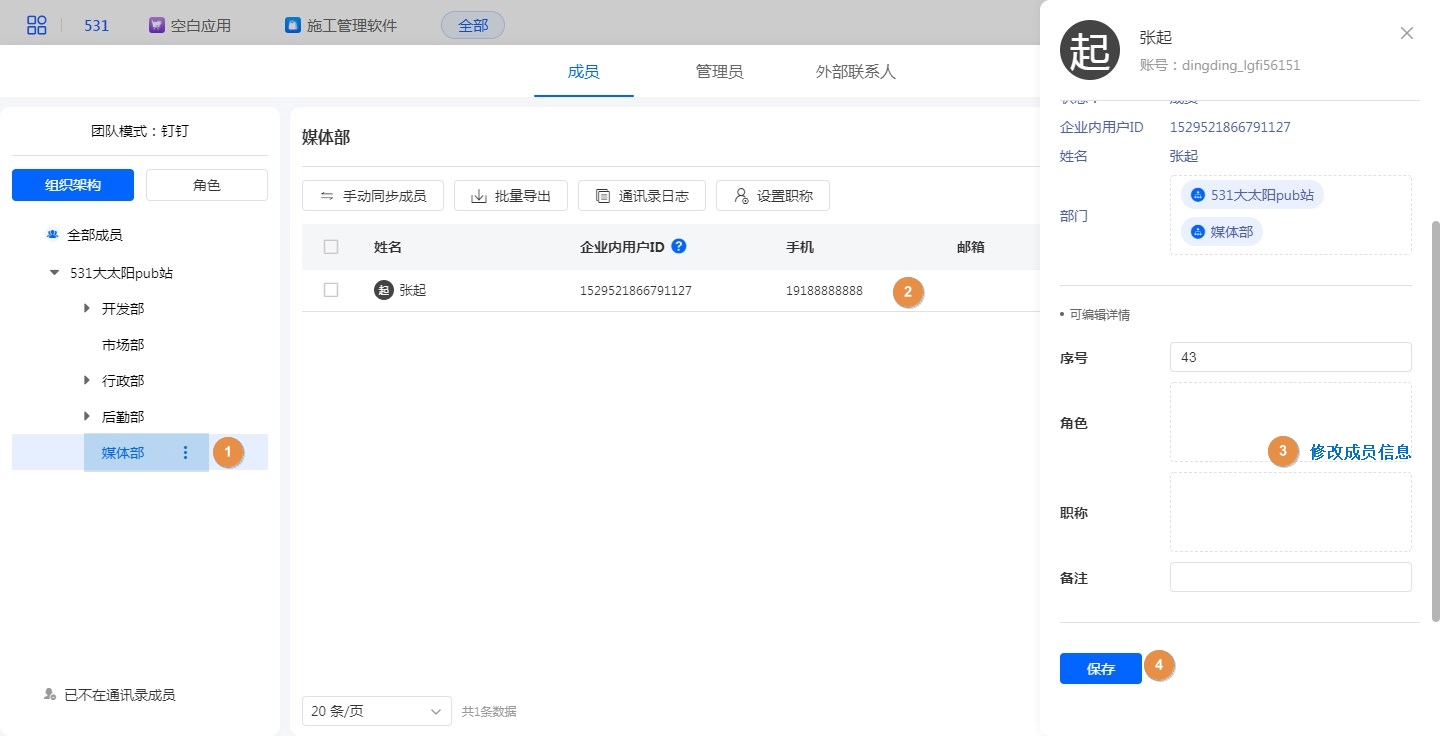This screenshot has height=736, width=1440.
Task: Click the 序号 input field
Action: pyautogui.click(x=1290, y=357)
